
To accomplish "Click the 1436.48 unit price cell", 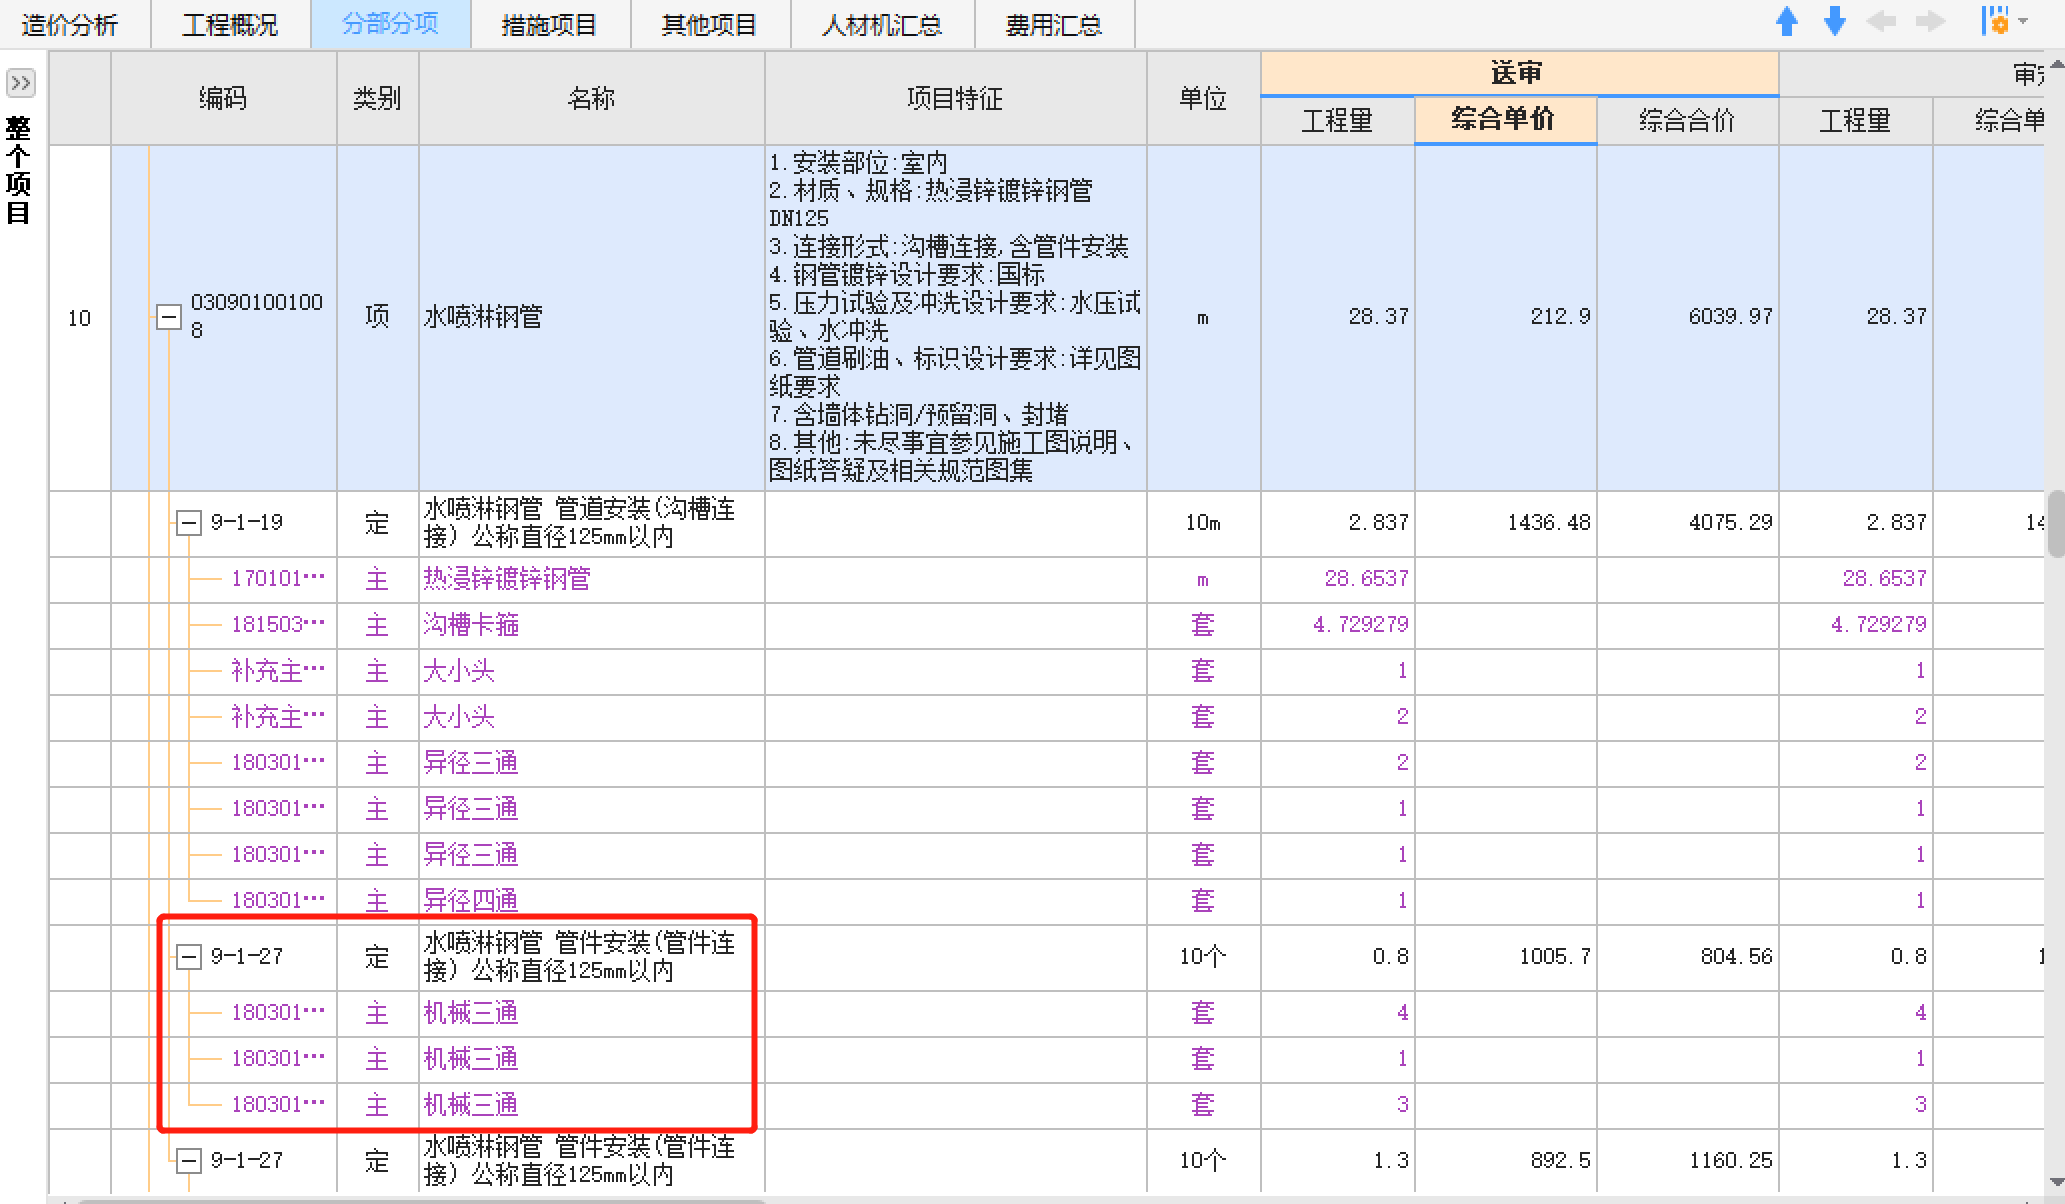I will click(x=1505, y=523).
